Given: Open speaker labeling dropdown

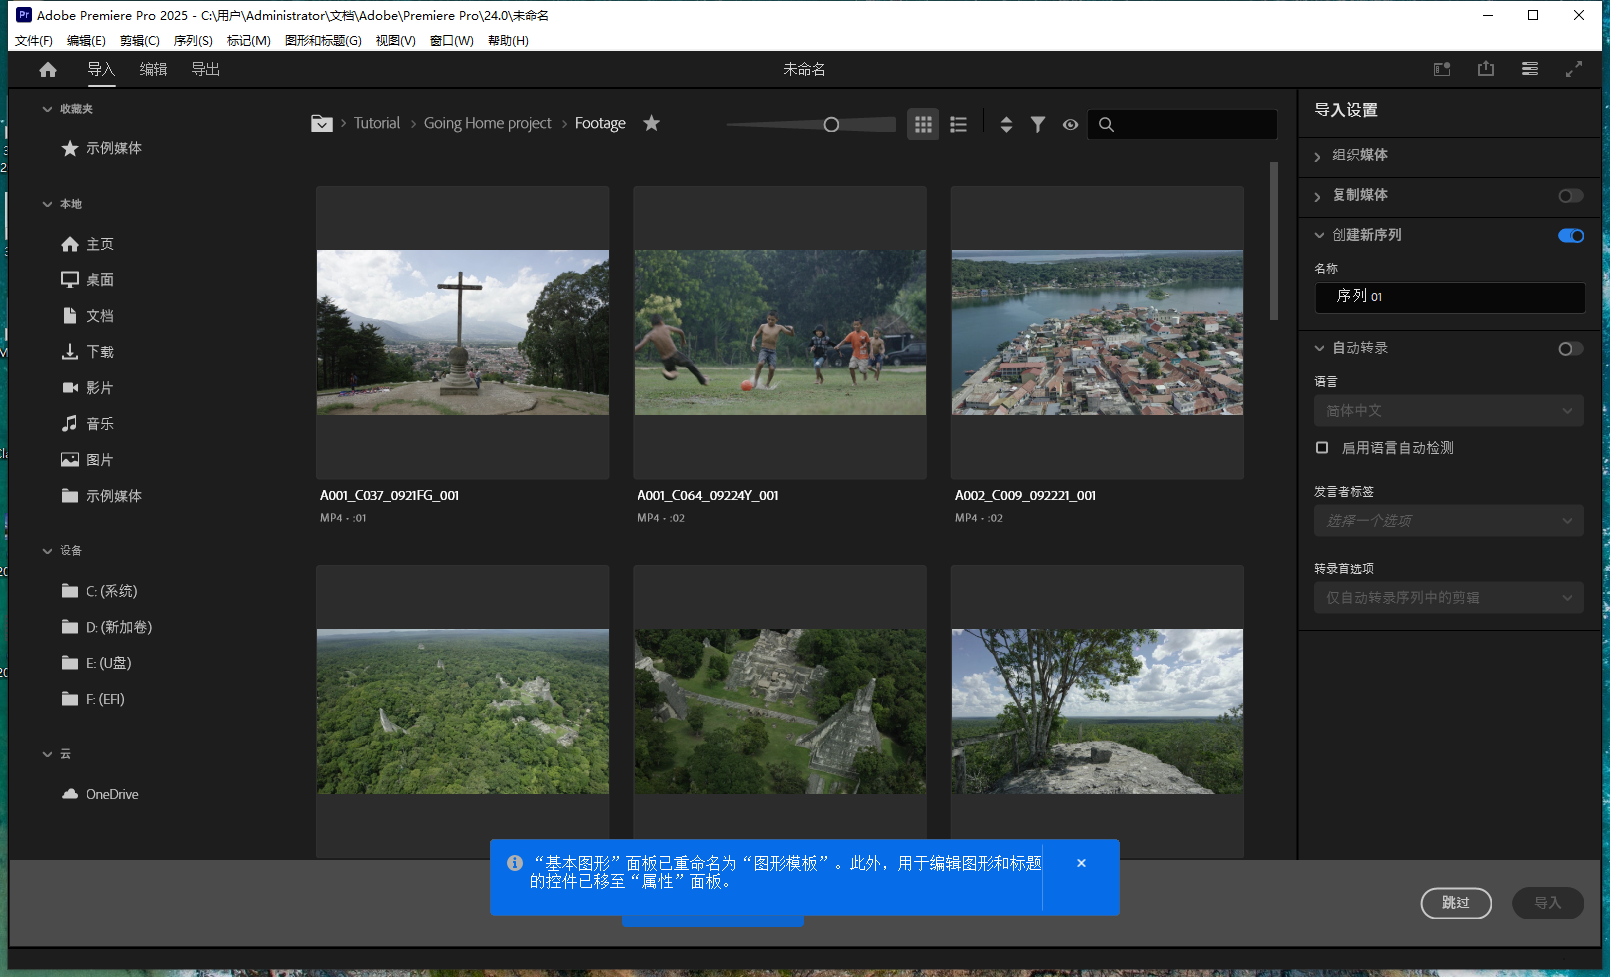Looking at the screenshot, I should (1449, 521).
